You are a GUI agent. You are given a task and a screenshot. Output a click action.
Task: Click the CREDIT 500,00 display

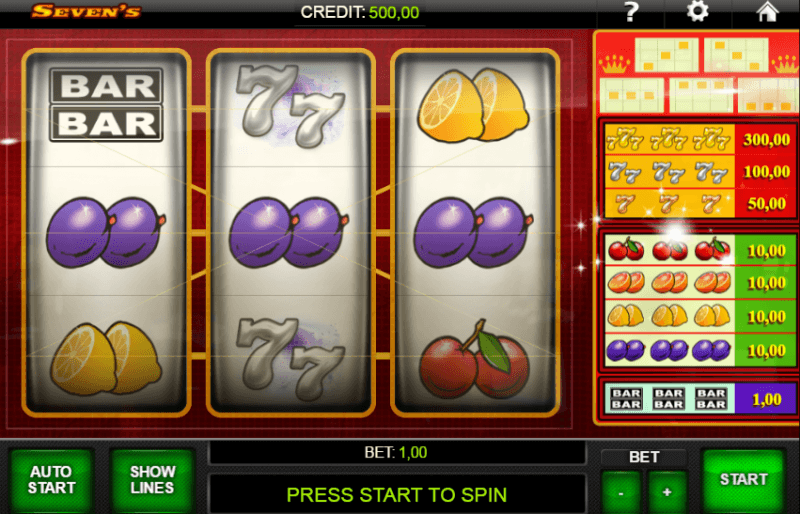360,12
